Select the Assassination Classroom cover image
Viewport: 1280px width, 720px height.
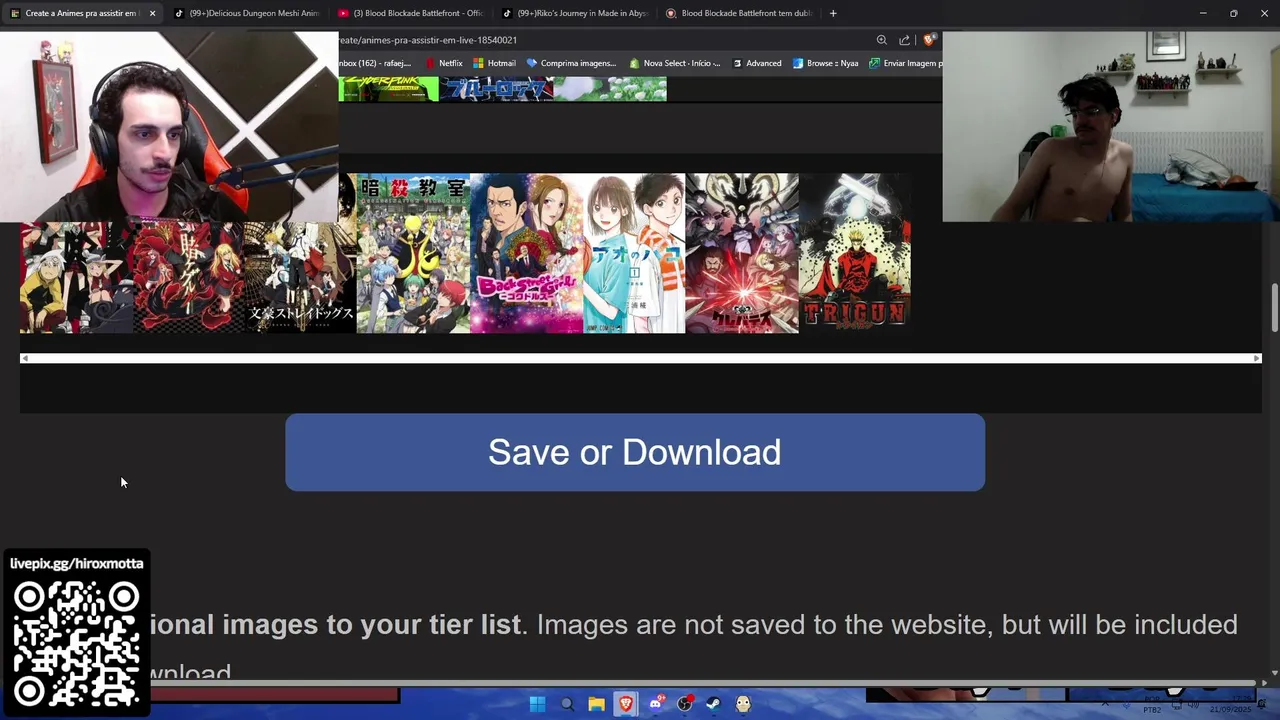413,253
